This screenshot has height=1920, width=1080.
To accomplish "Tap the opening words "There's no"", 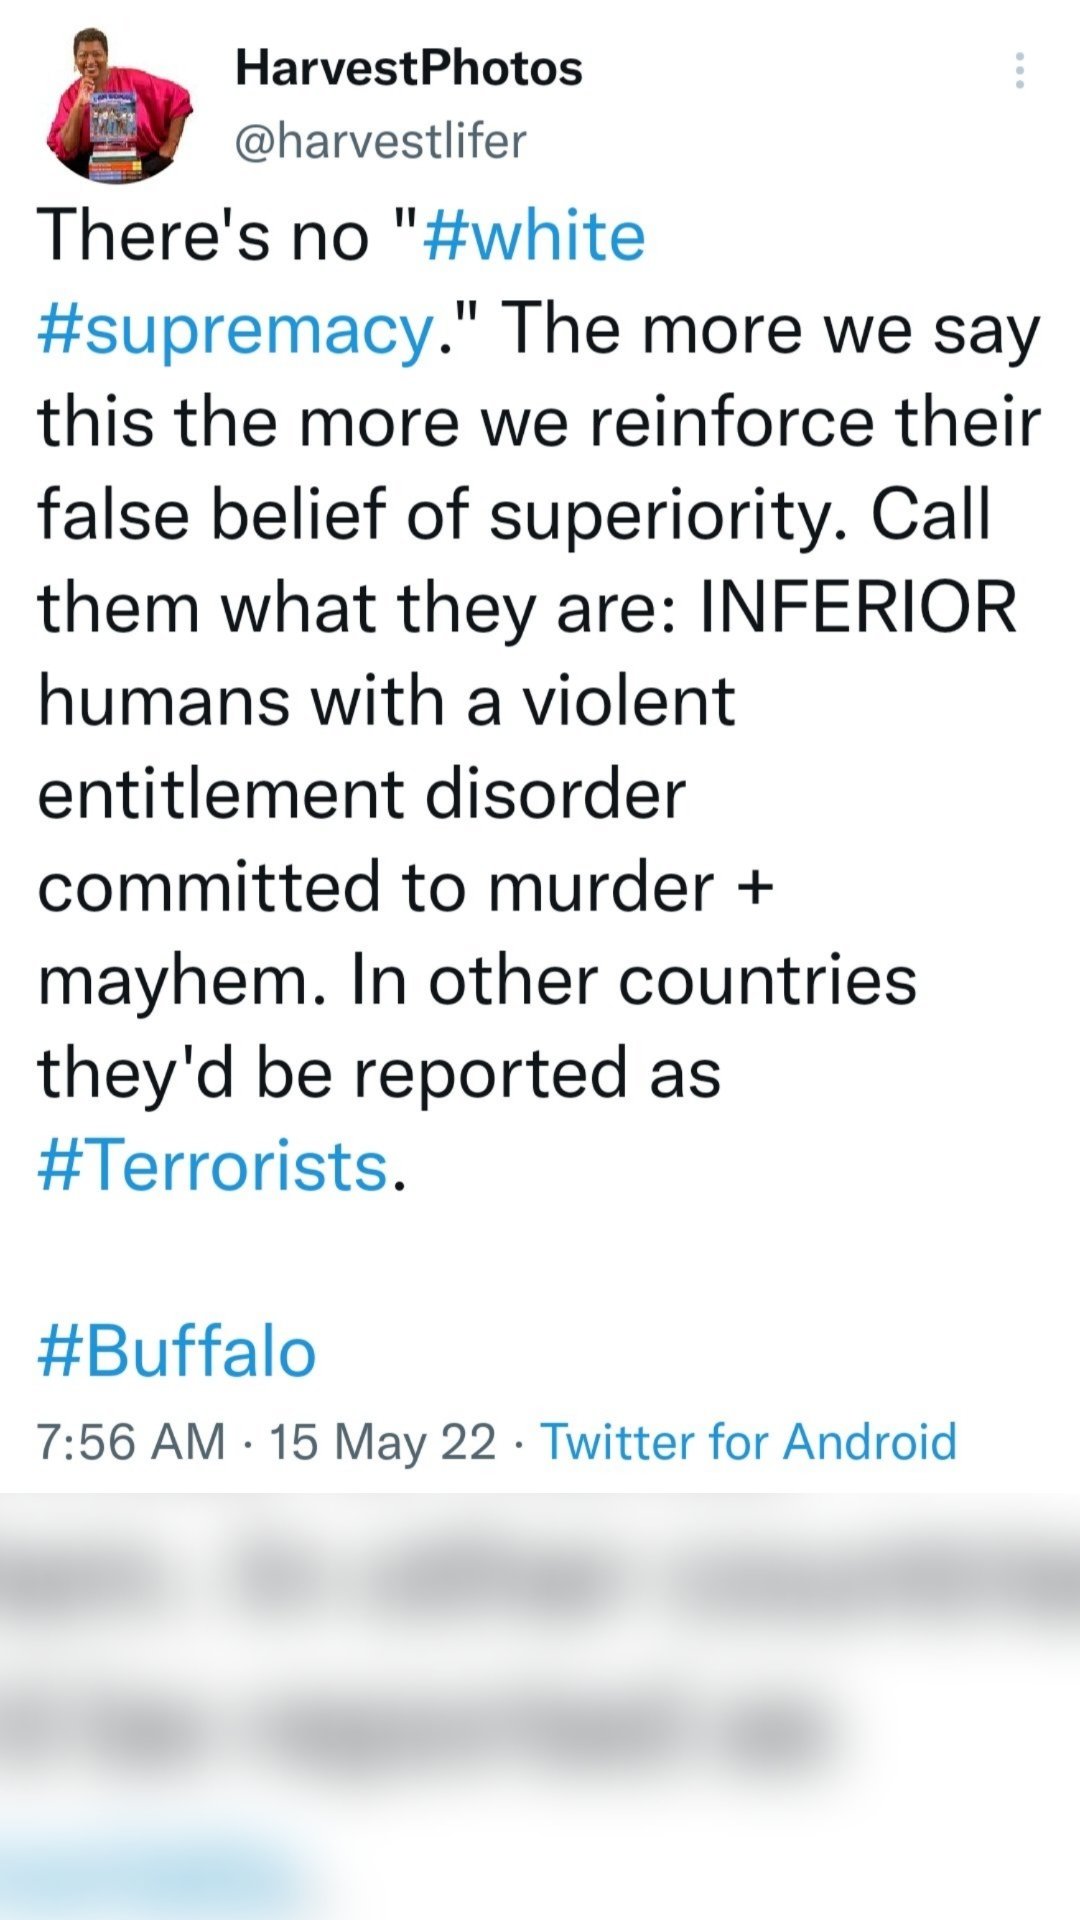I will (203, 237).
